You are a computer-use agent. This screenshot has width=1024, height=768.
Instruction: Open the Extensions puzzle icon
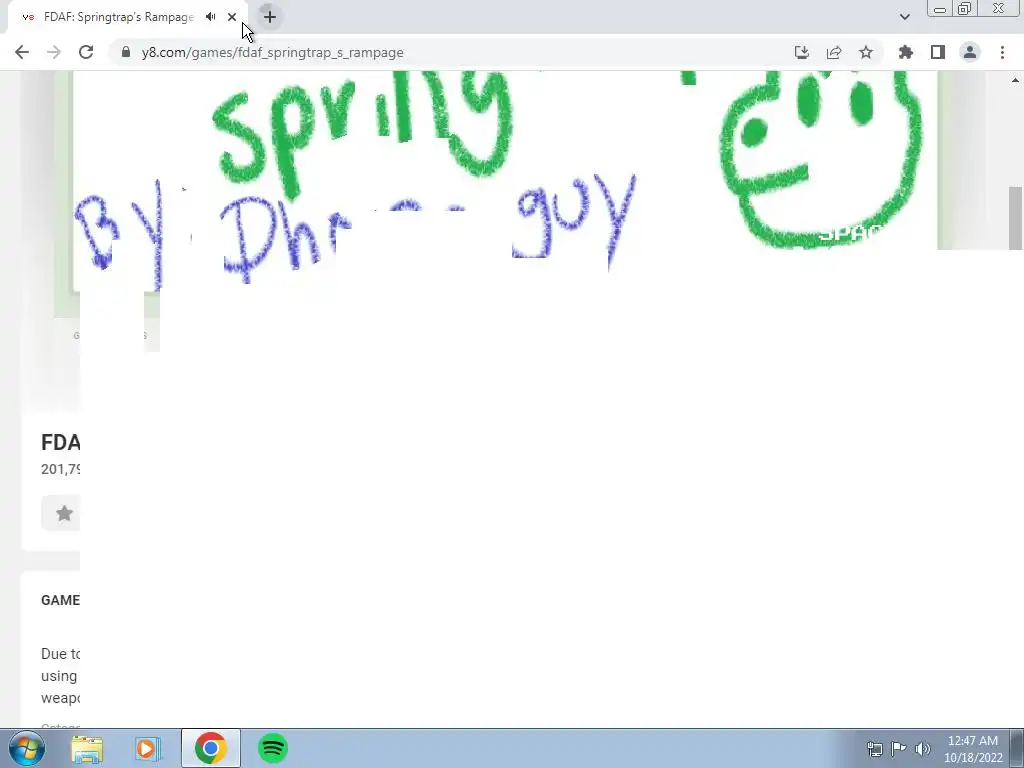pyautogui.click(x=906, y=52)
